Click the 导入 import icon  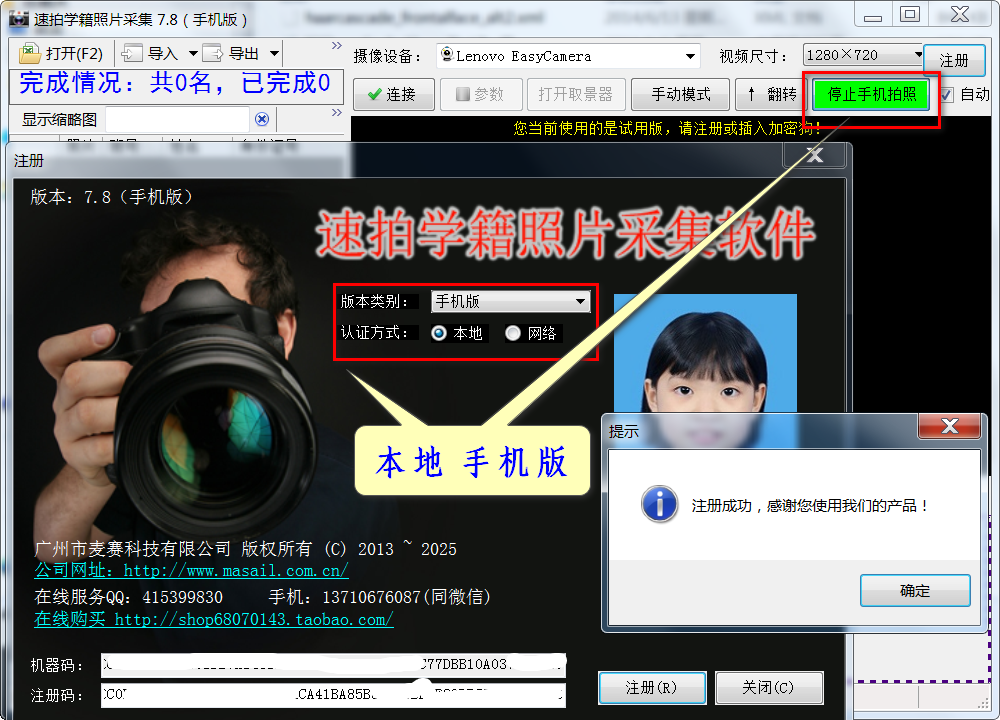coord(132,53)
